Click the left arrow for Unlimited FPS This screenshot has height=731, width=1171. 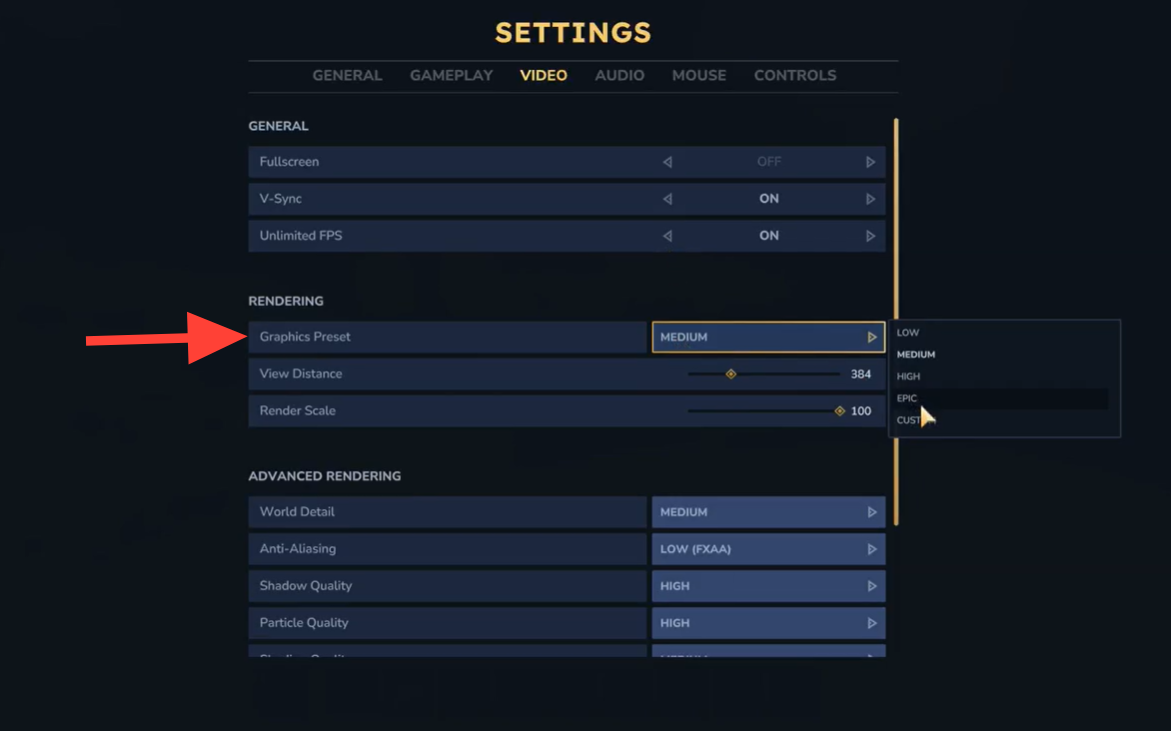coord(667,236)
